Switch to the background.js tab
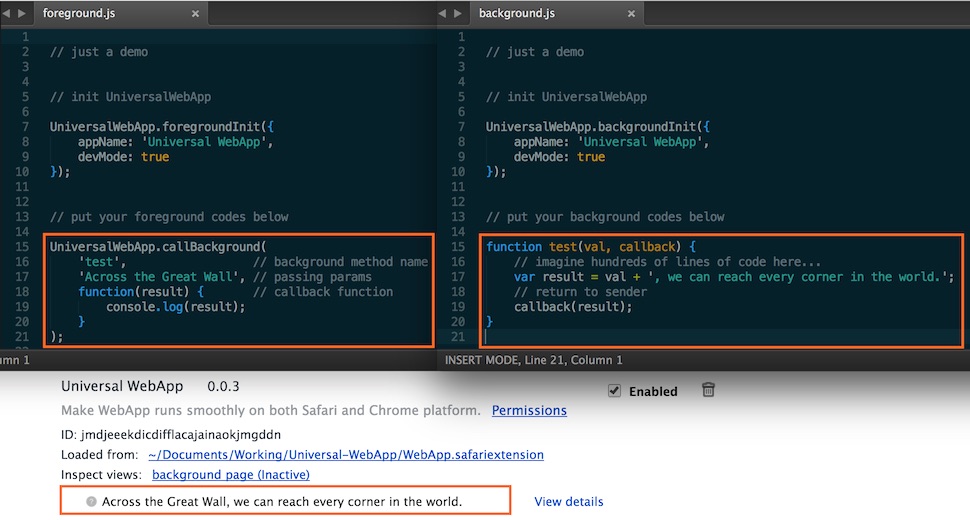 [x=556, y=13]
